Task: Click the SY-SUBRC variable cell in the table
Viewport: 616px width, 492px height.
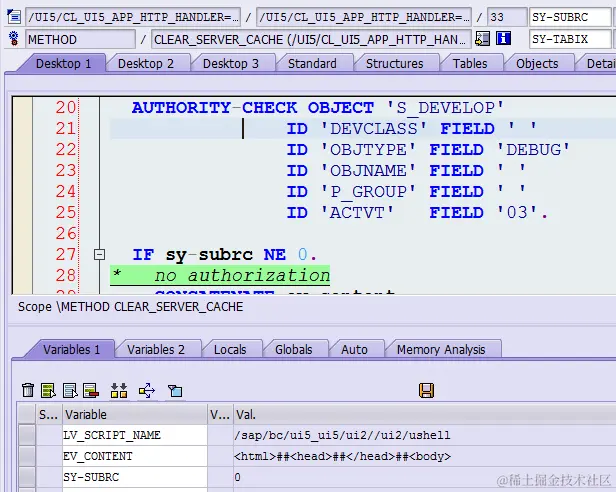Action: (x=135, y=477)
